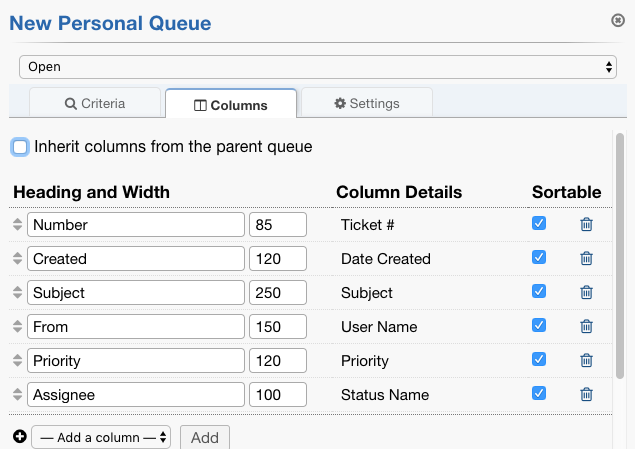The height and width of the screenshot is (449, 635).
Task: Click the width field showing 250
Action: tap(277, 293)
